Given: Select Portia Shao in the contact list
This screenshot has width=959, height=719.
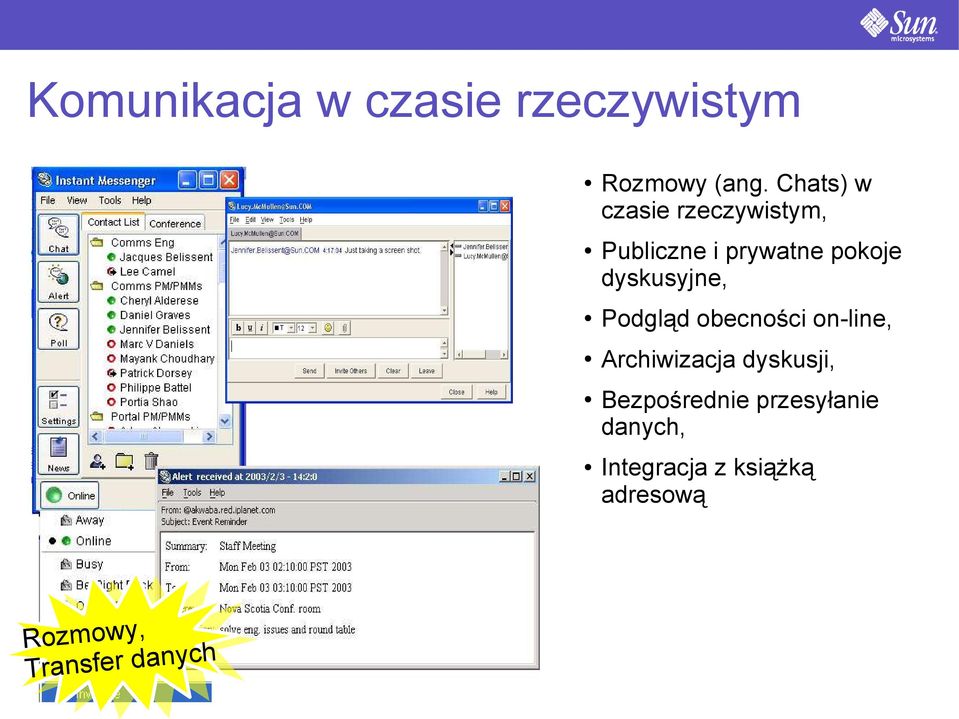Looking at the screenshot, I should pyautogui.click(x=149, y=402).
